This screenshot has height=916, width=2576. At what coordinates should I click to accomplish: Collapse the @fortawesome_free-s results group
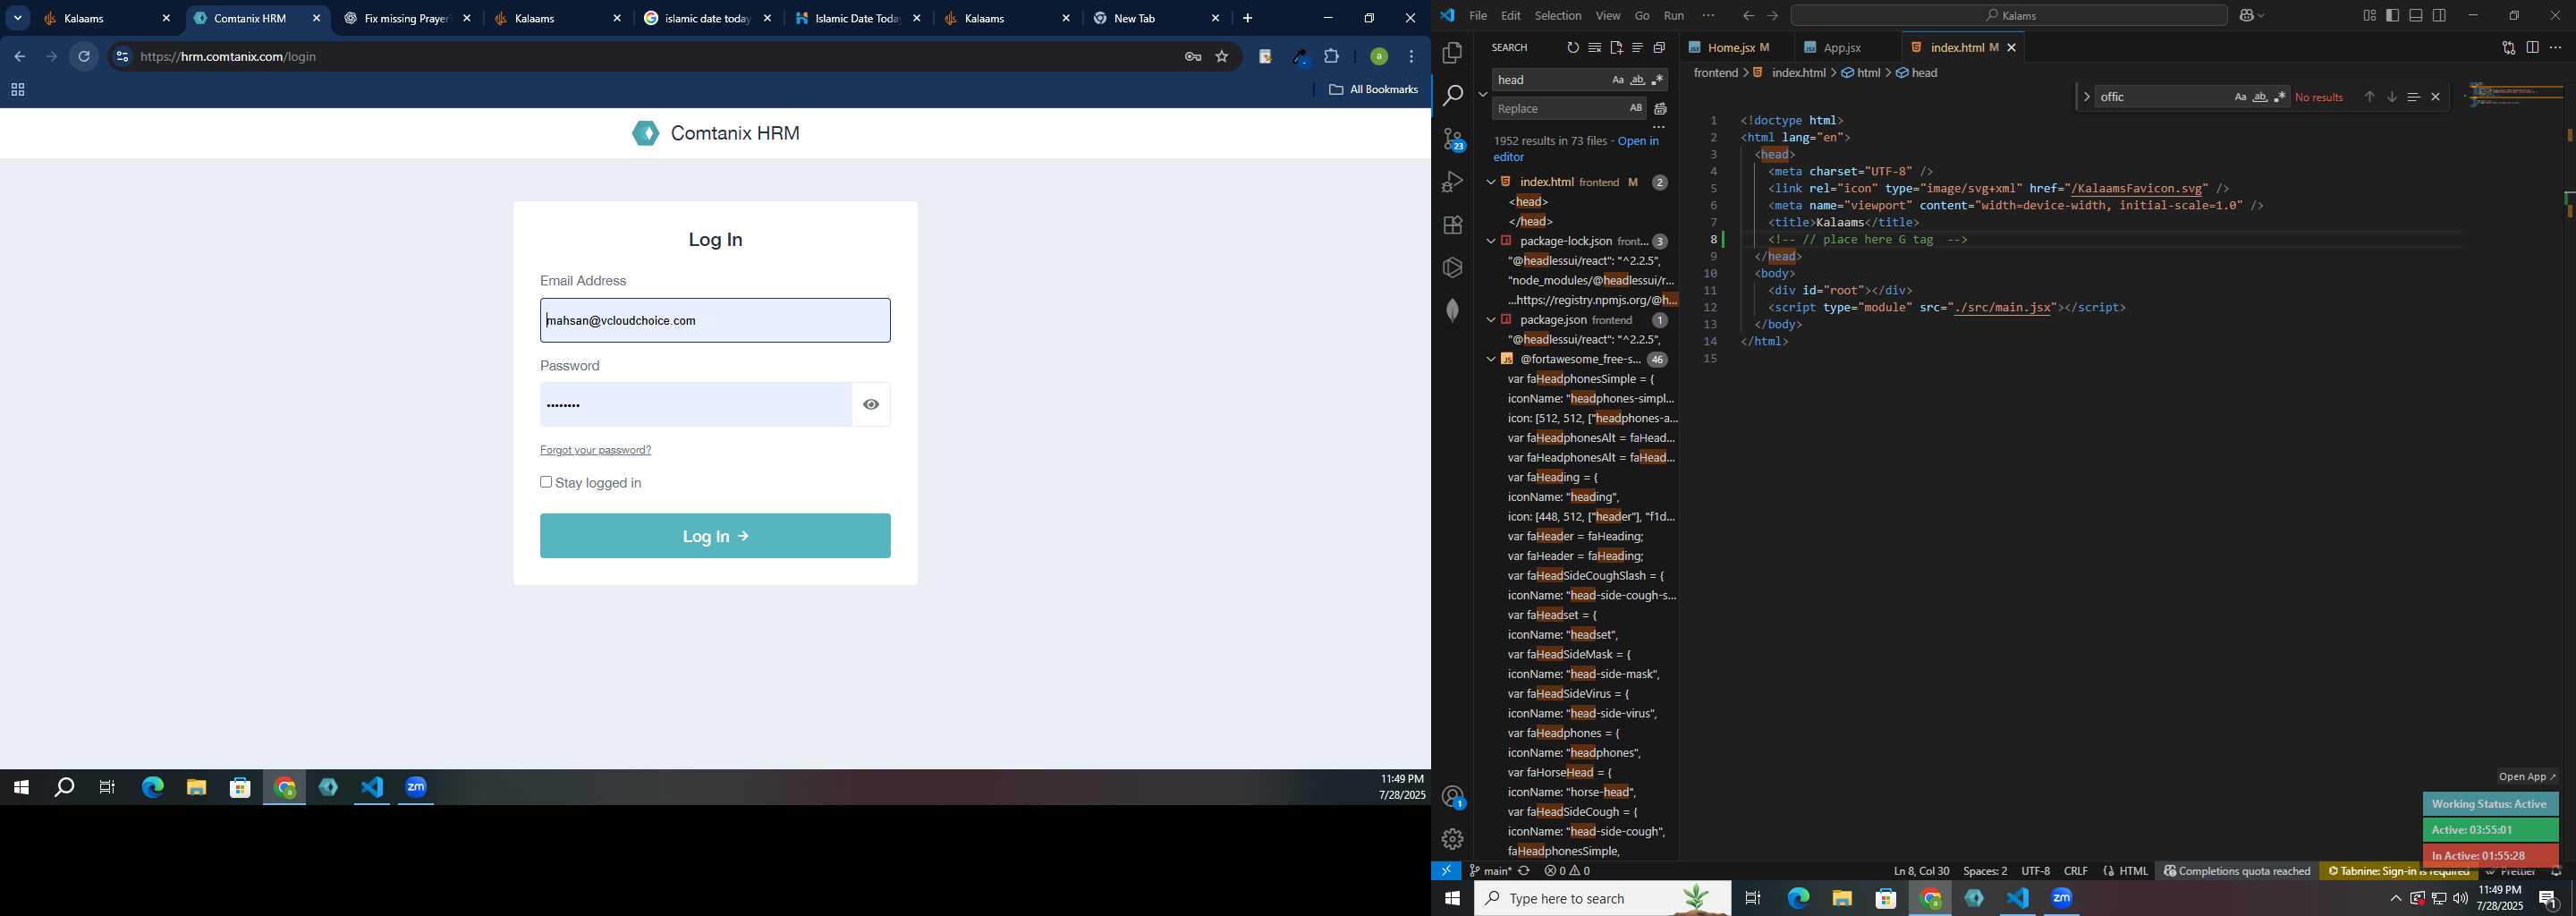pyautogui.click(x=1490, y=359)
